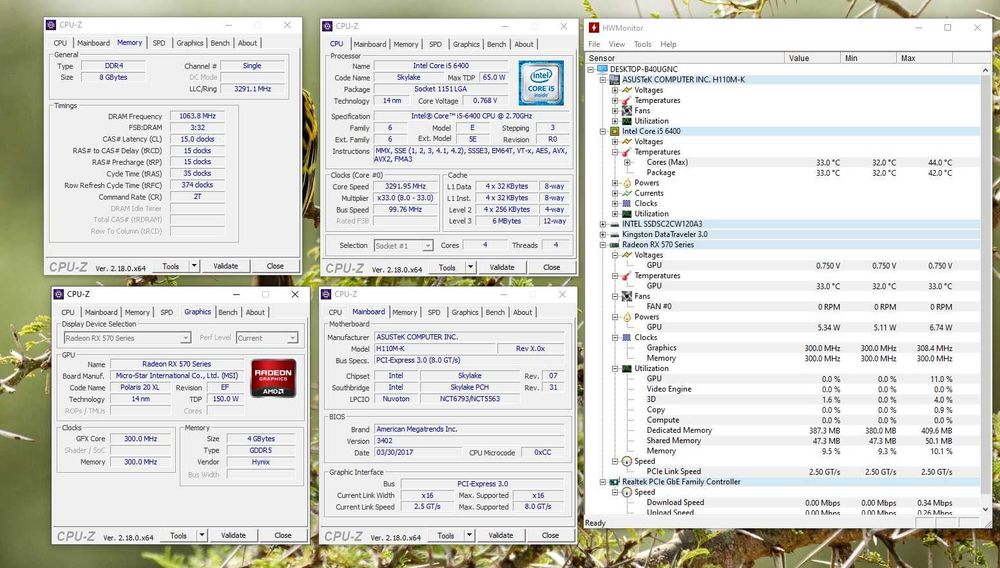Click the Utilization icon under Radeon RX 570

coord(626,368)
